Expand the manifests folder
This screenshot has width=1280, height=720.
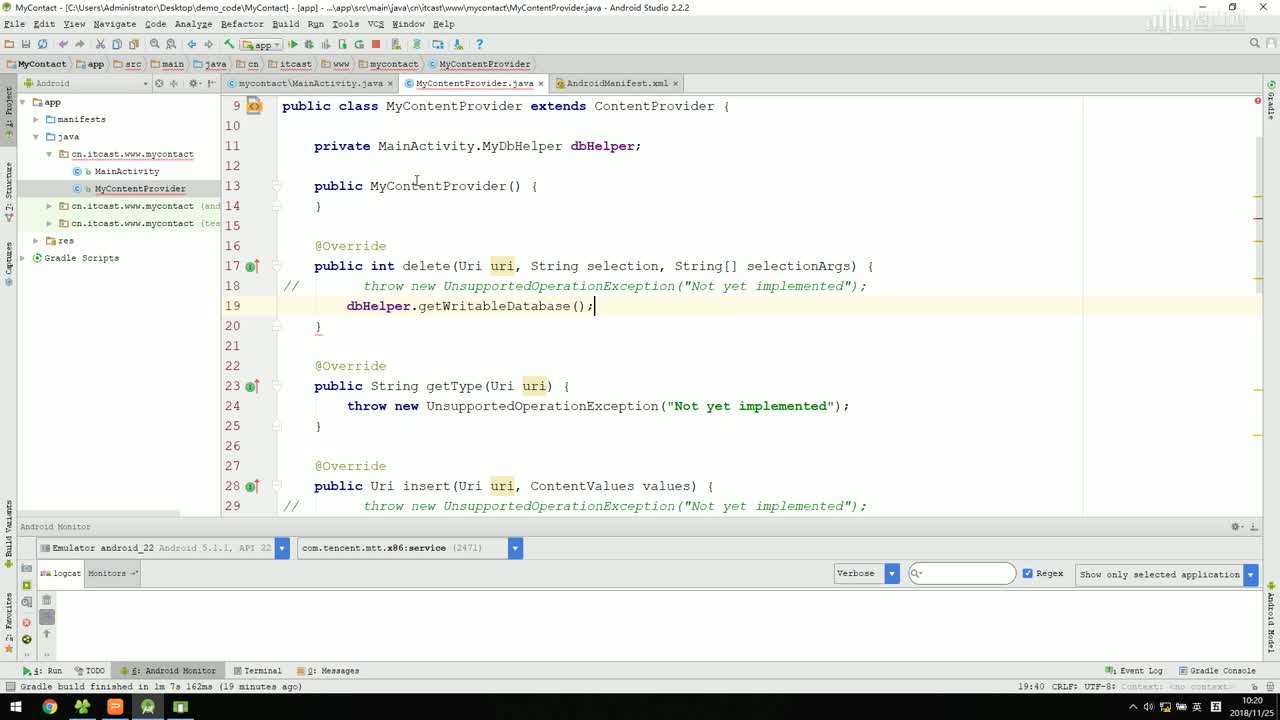pos(36,119)
